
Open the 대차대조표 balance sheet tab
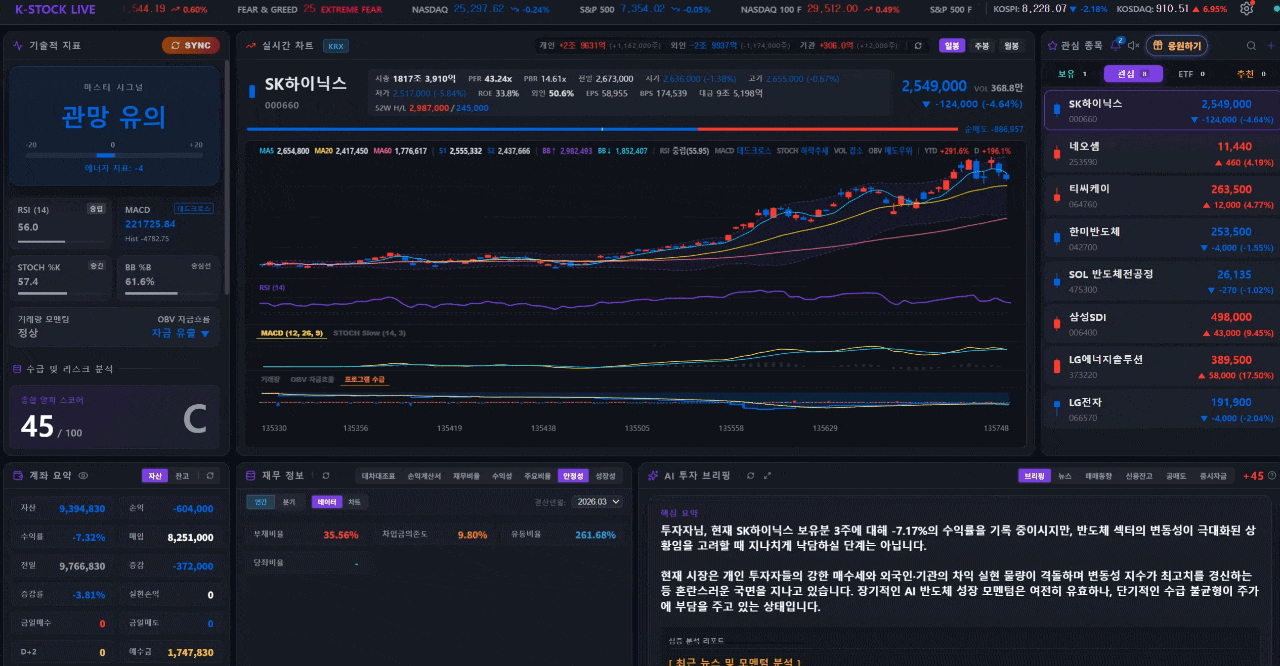(378, 476)
